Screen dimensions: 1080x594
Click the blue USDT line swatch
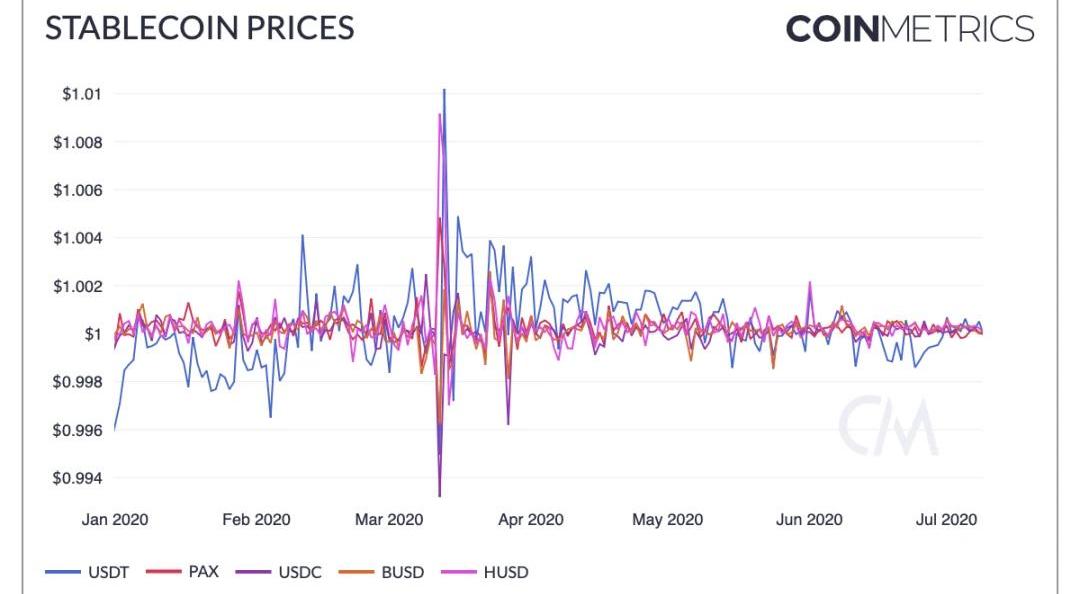[61, 573]
